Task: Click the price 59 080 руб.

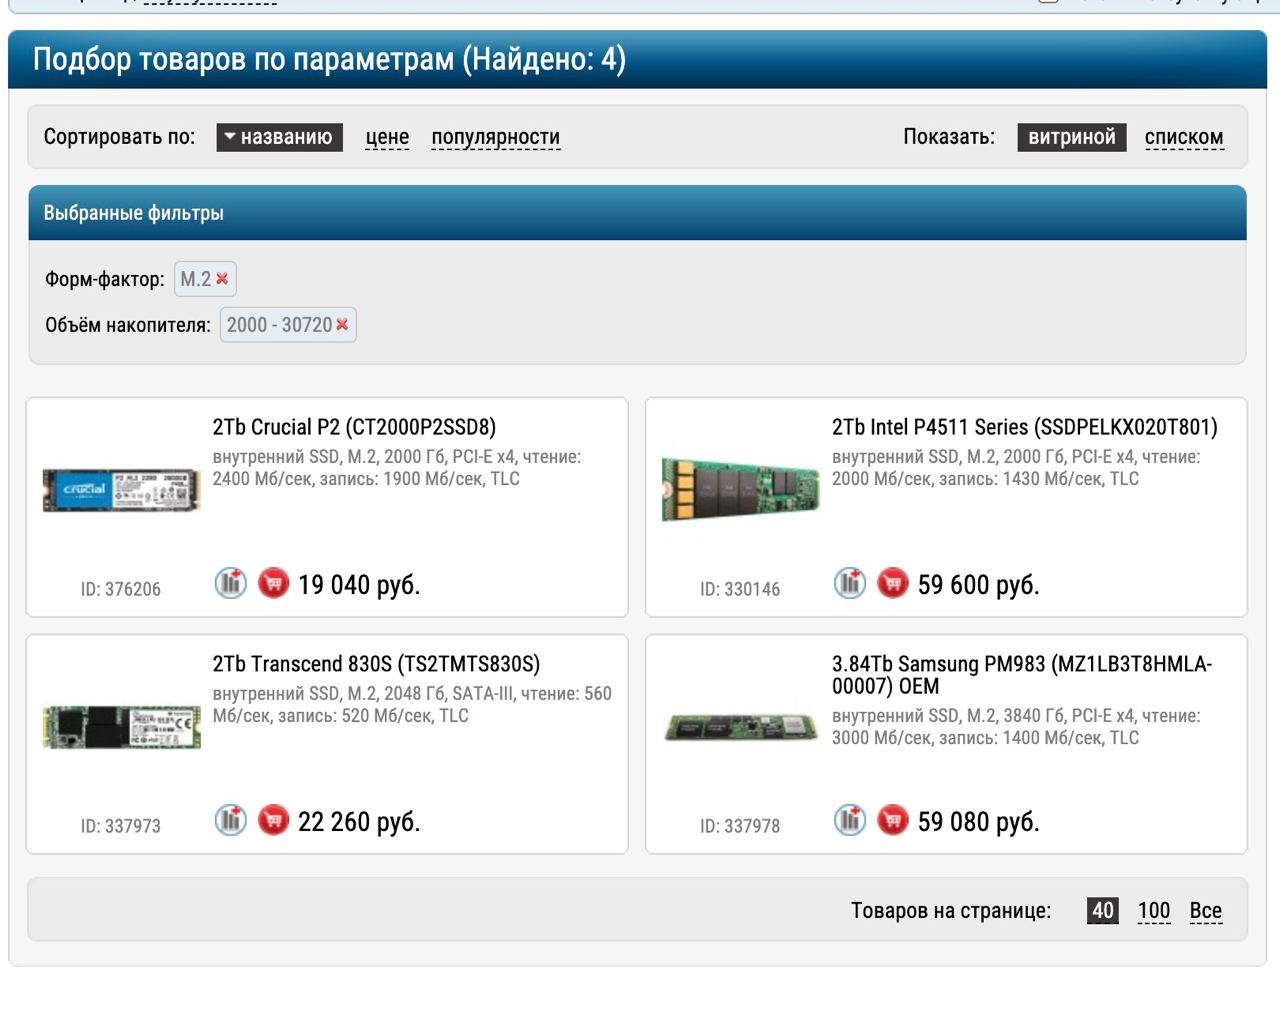Action: (x=979, y=822)
